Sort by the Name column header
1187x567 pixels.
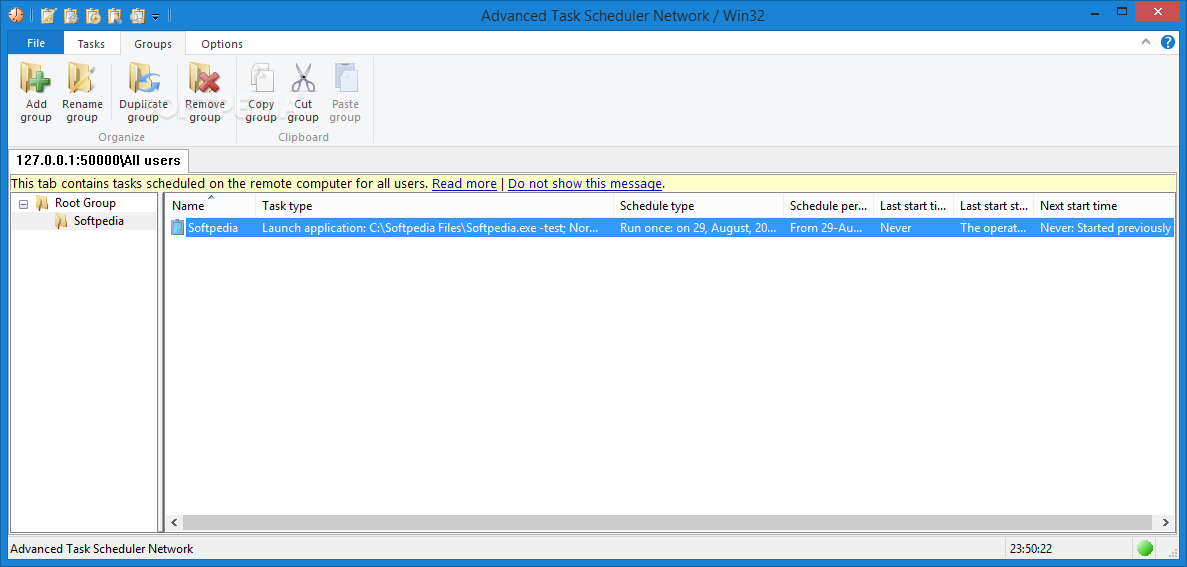tap(210, 205)
